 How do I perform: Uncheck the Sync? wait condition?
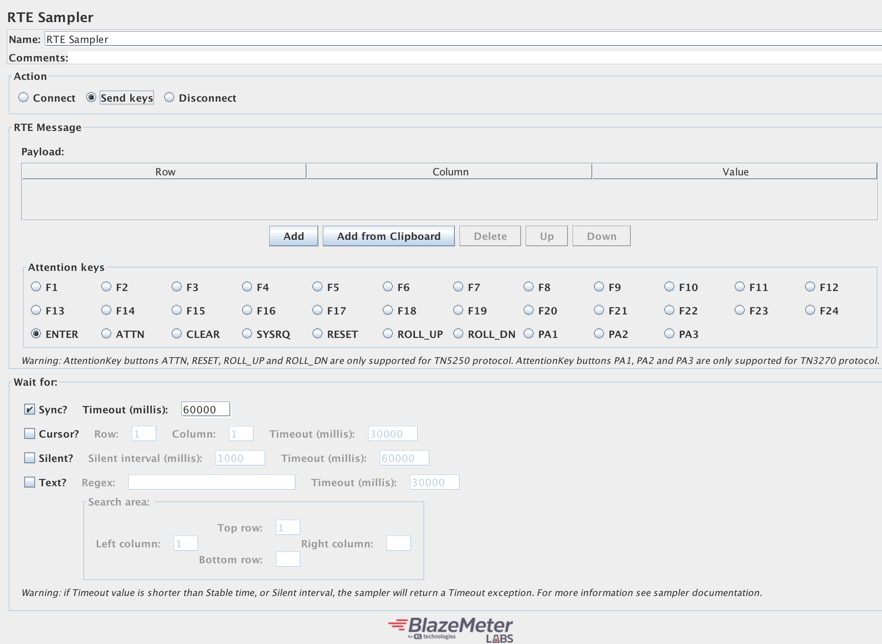[x=30, y=410]
